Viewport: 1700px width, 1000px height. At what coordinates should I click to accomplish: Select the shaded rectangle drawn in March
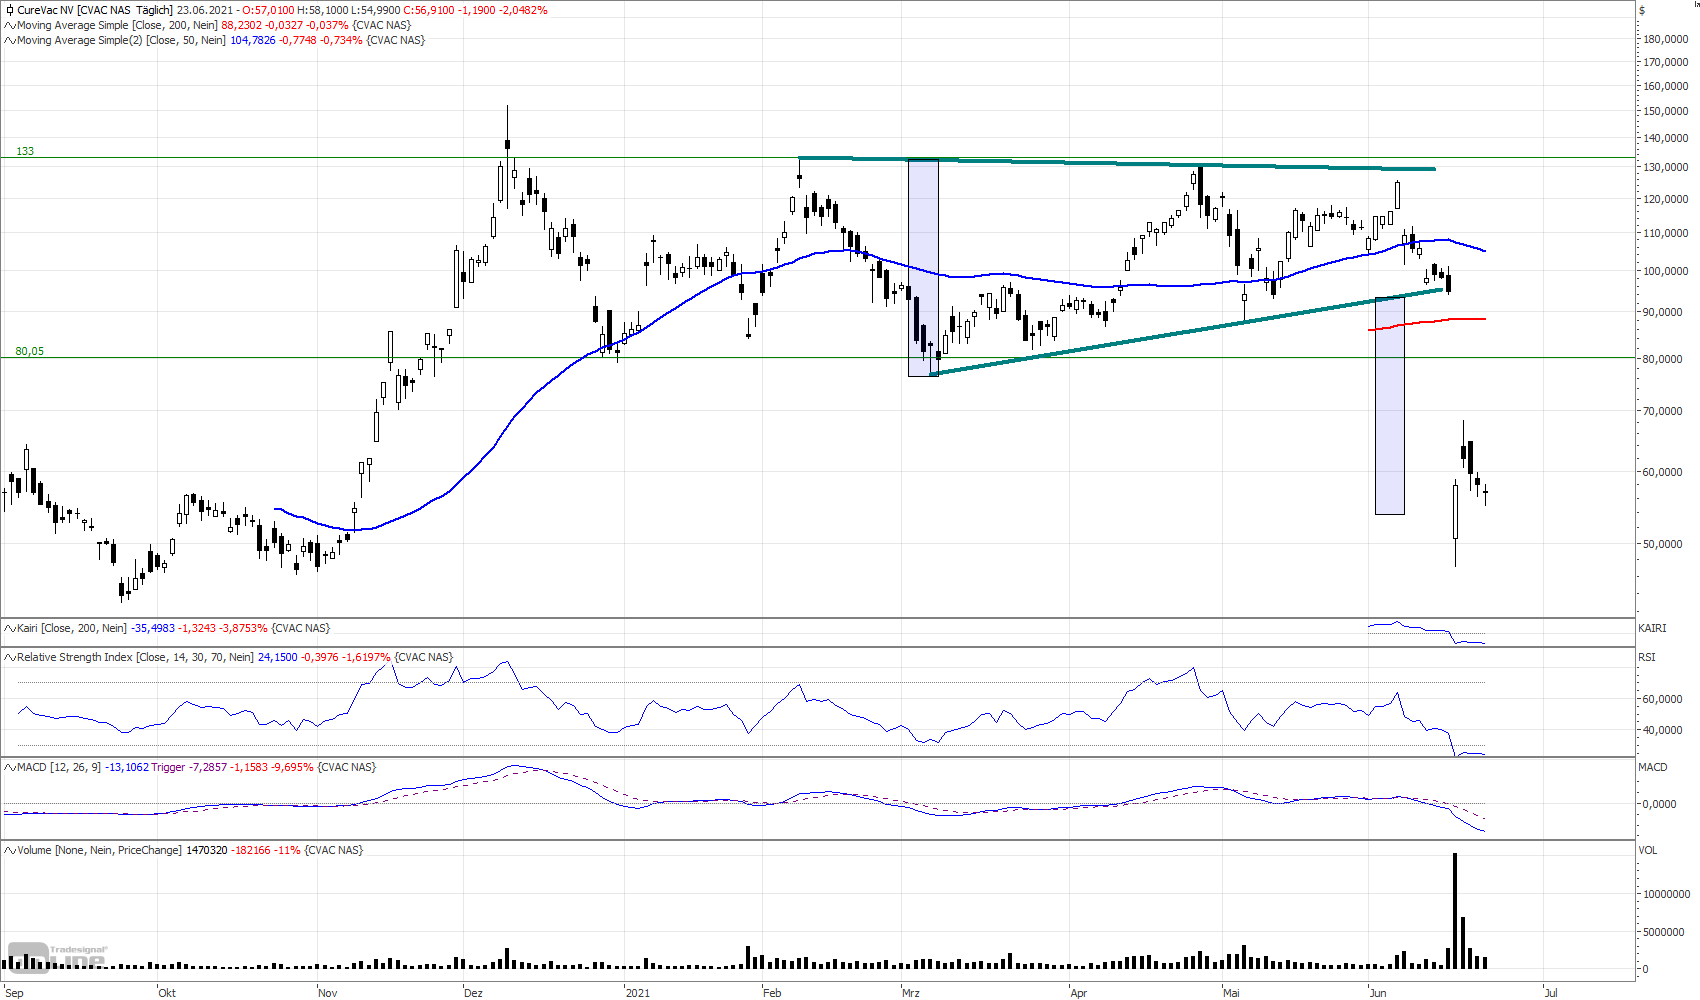(x=923, y=268)
